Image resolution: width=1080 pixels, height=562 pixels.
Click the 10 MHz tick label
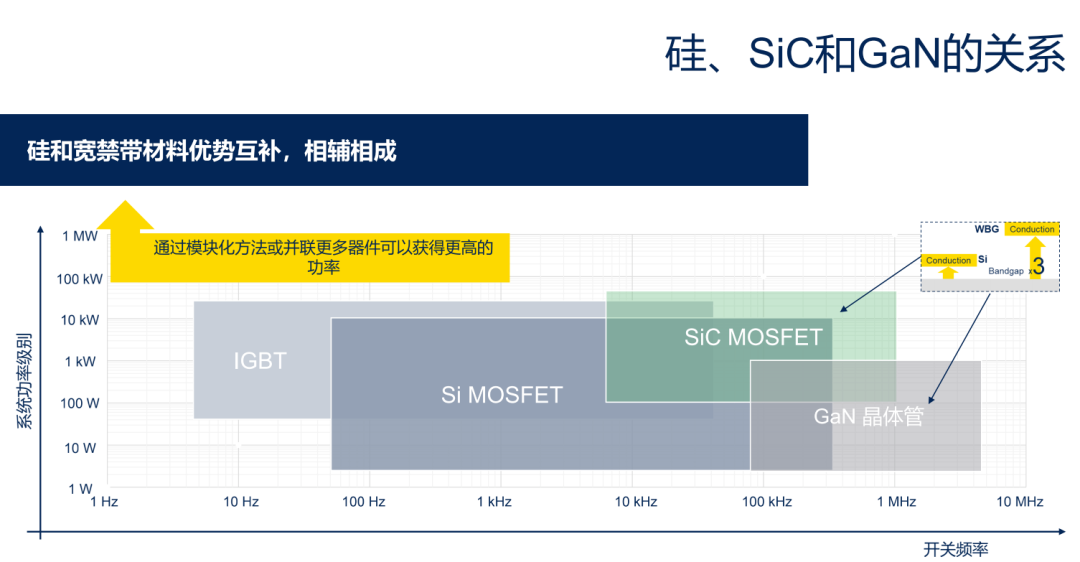click(1020, 501)
